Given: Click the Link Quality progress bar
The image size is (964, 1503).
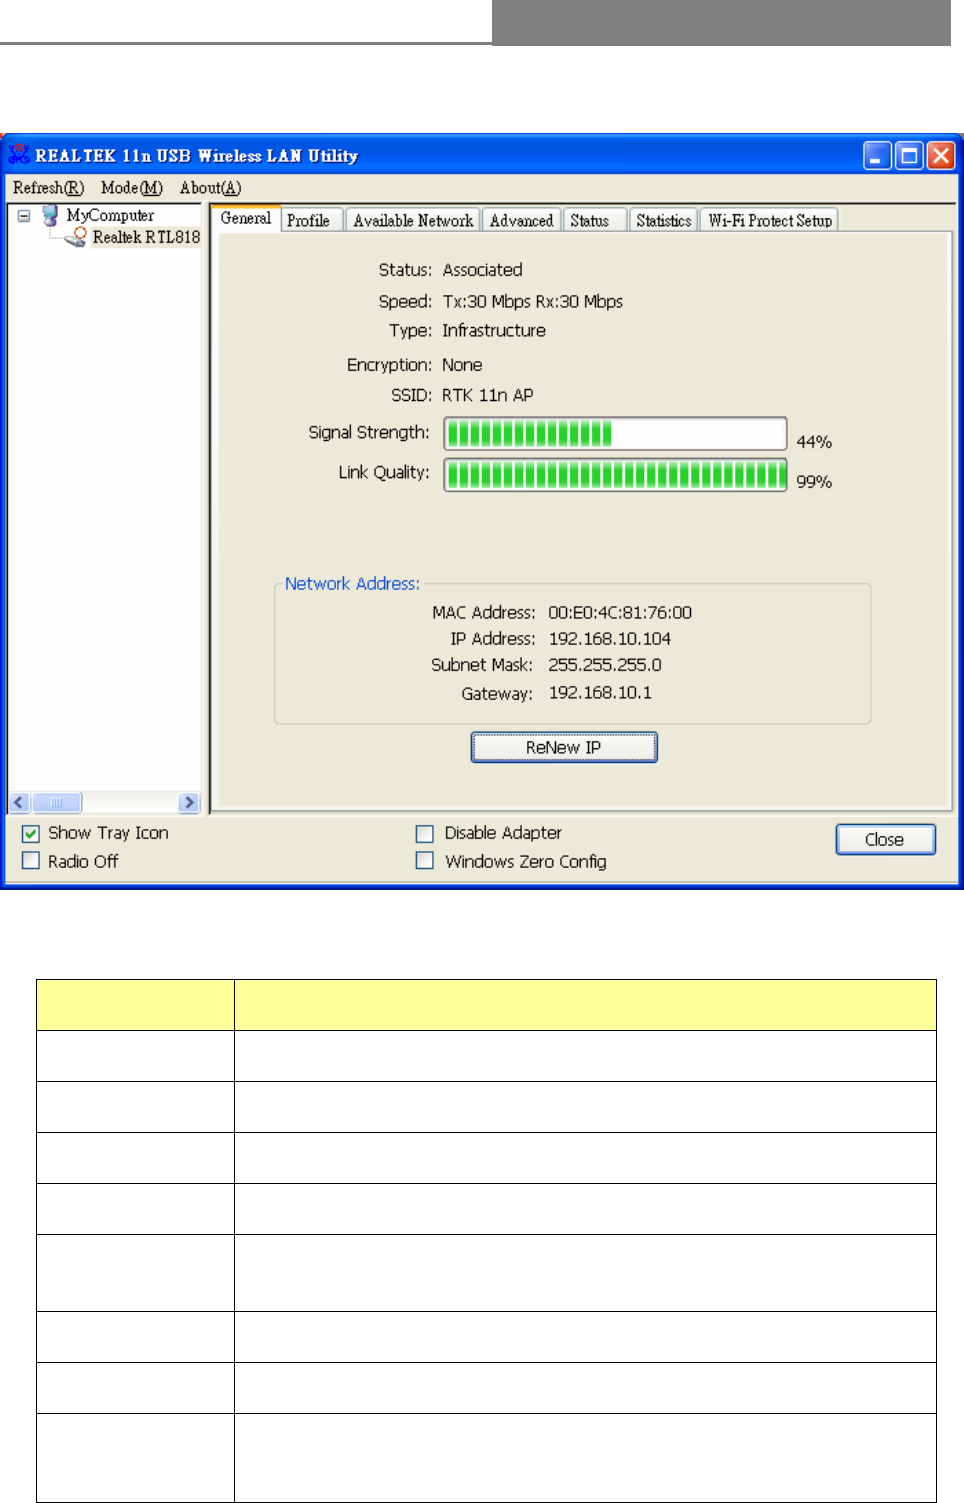Looking at the screenshot, I should [615, 474].
